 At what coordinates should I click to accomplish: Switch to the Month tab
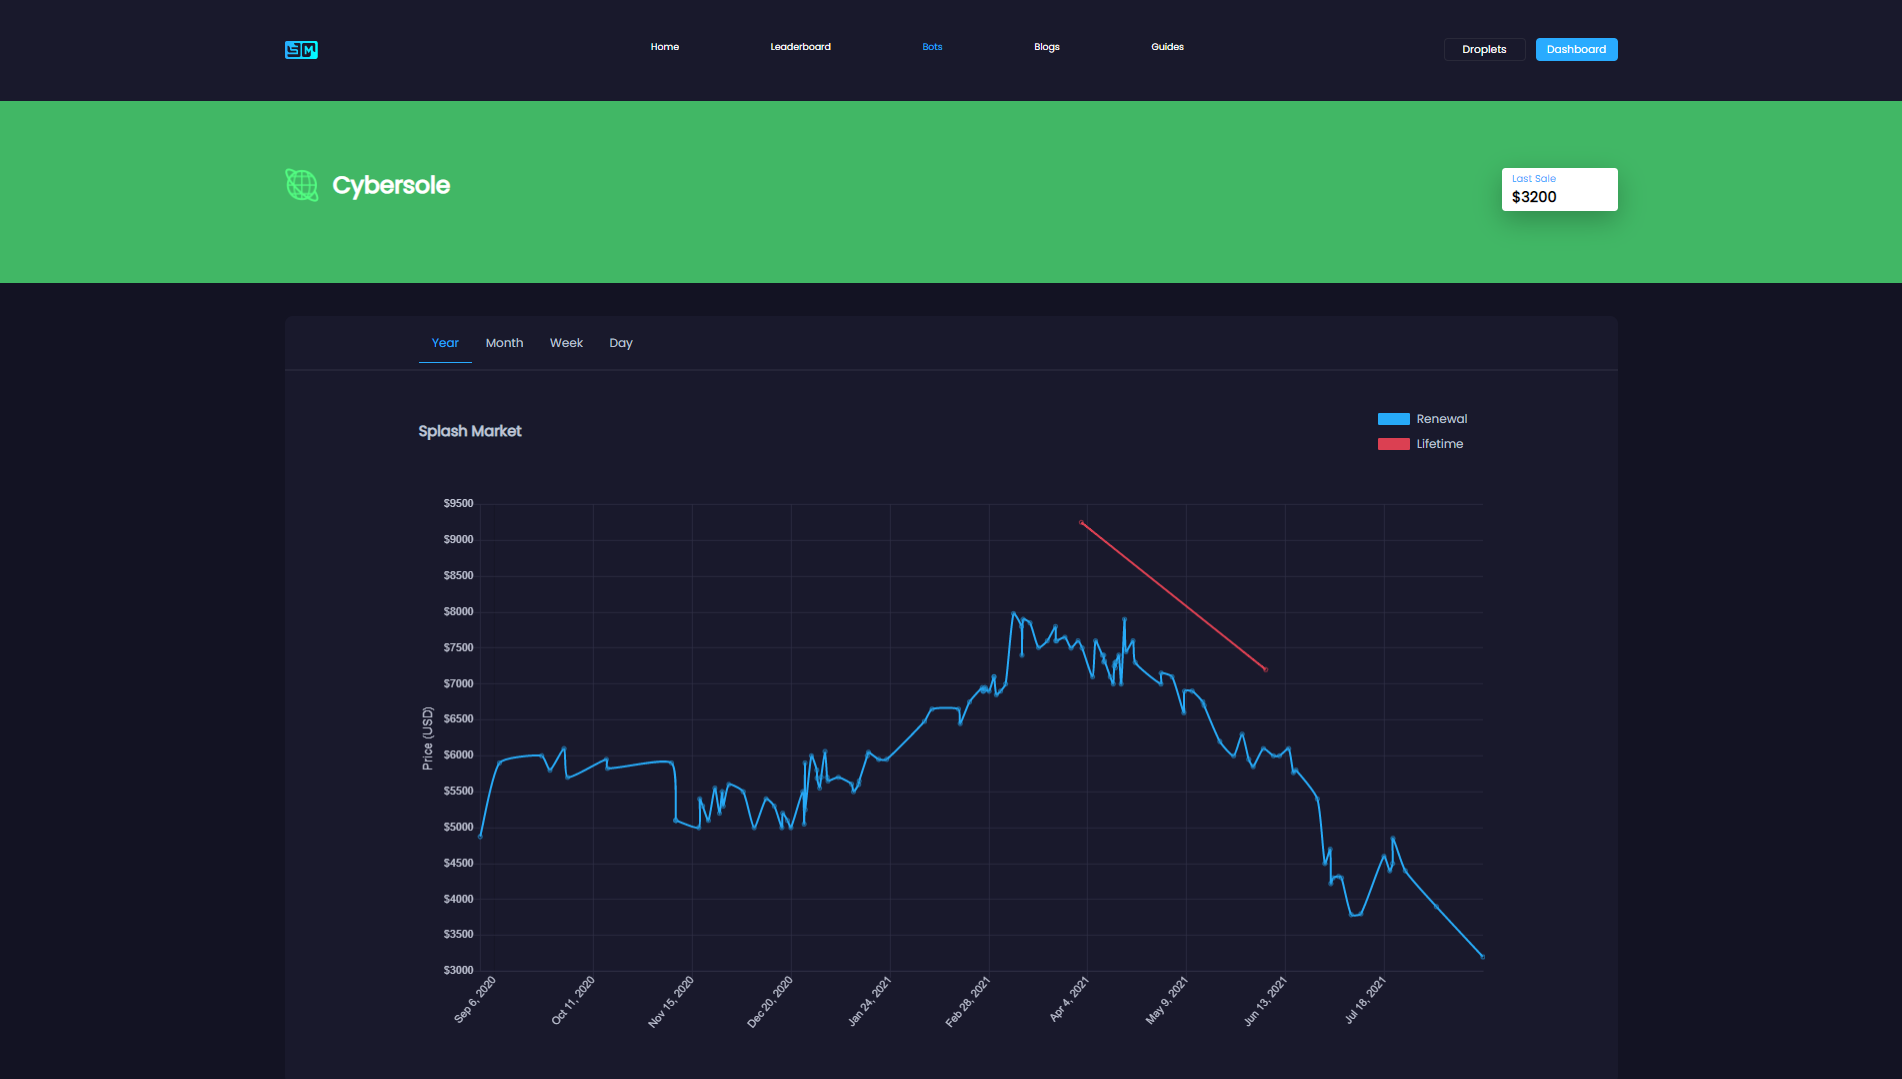(504, 343)
